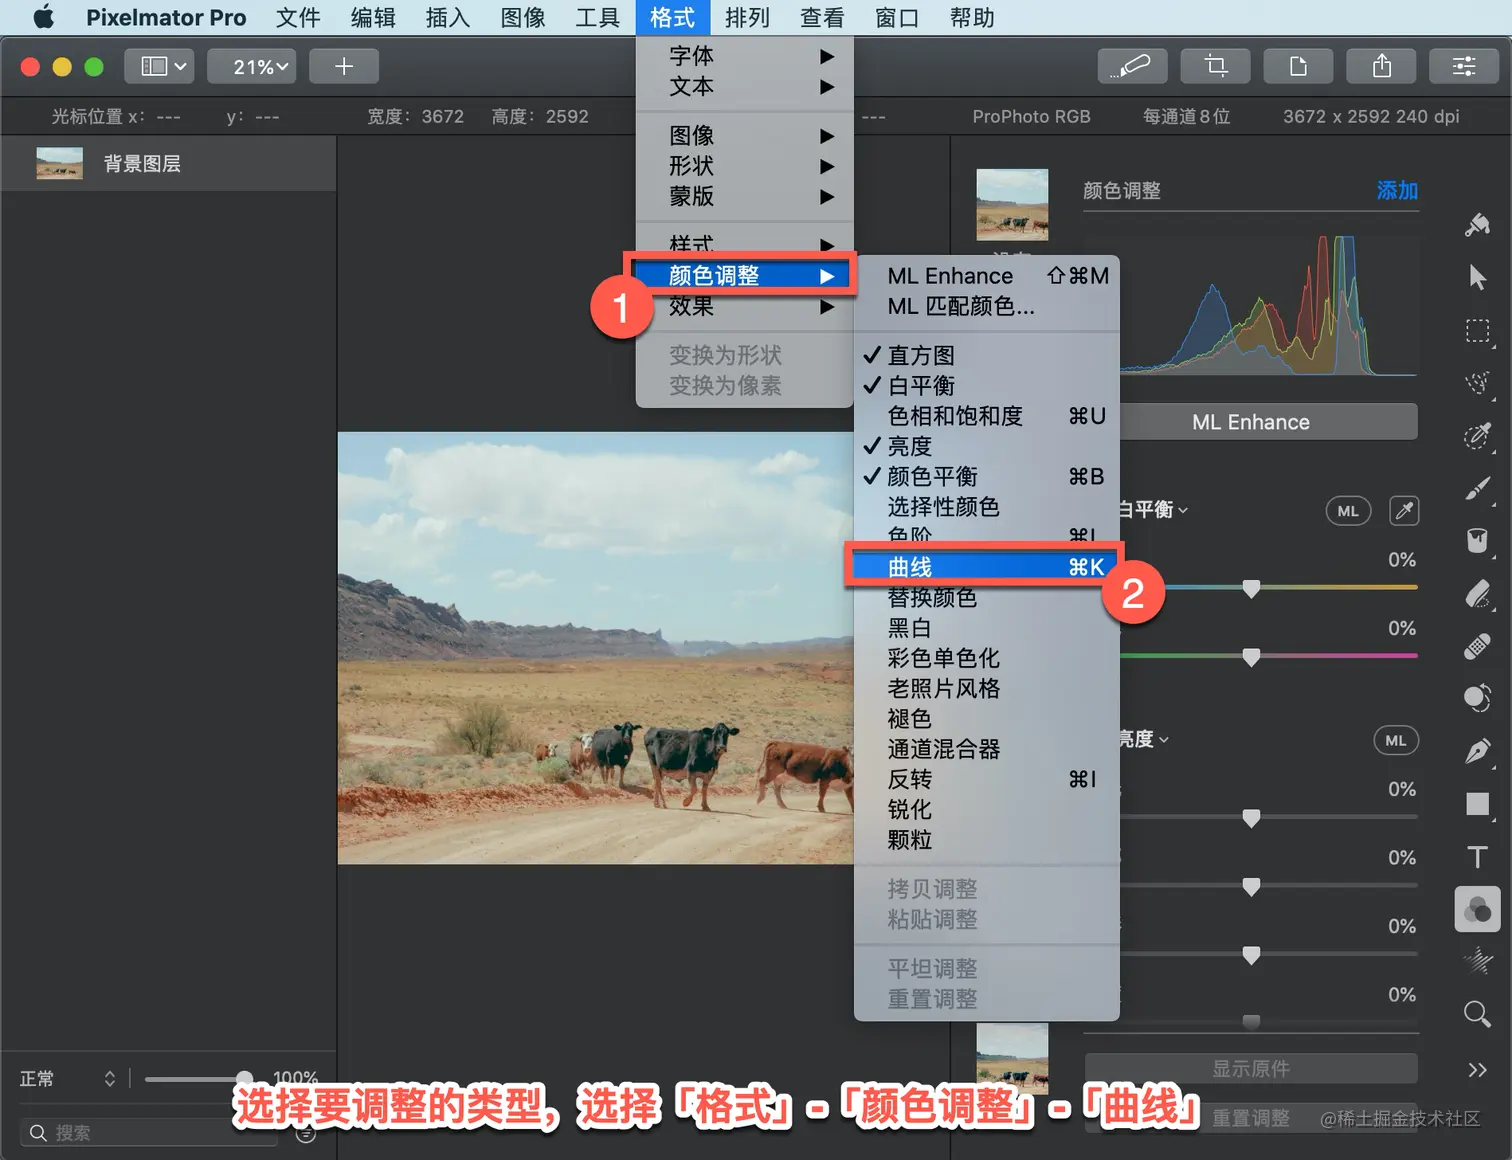Open the Color Adjustments tool

(1477, 909)
